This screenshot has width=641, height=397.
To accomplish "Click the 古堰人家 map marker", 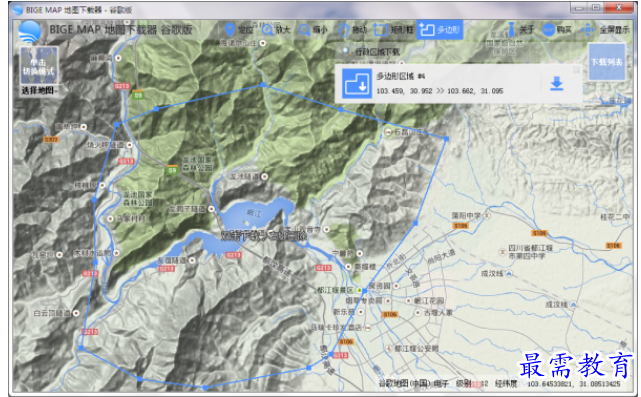I will pos(417,312).
